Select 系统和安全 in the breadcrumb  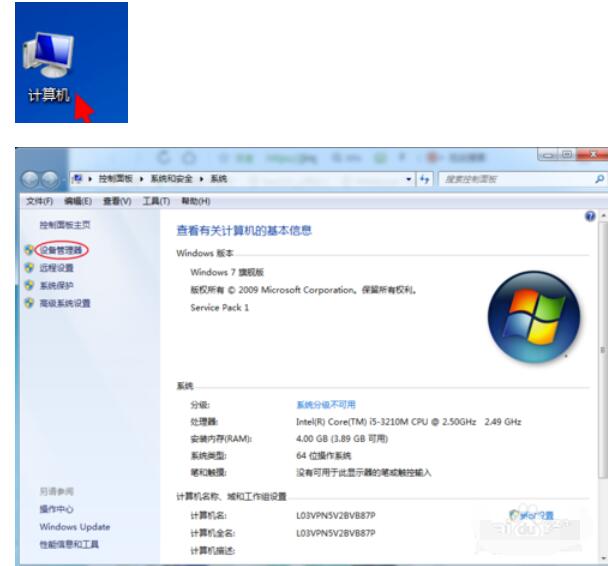pos(171,179)
